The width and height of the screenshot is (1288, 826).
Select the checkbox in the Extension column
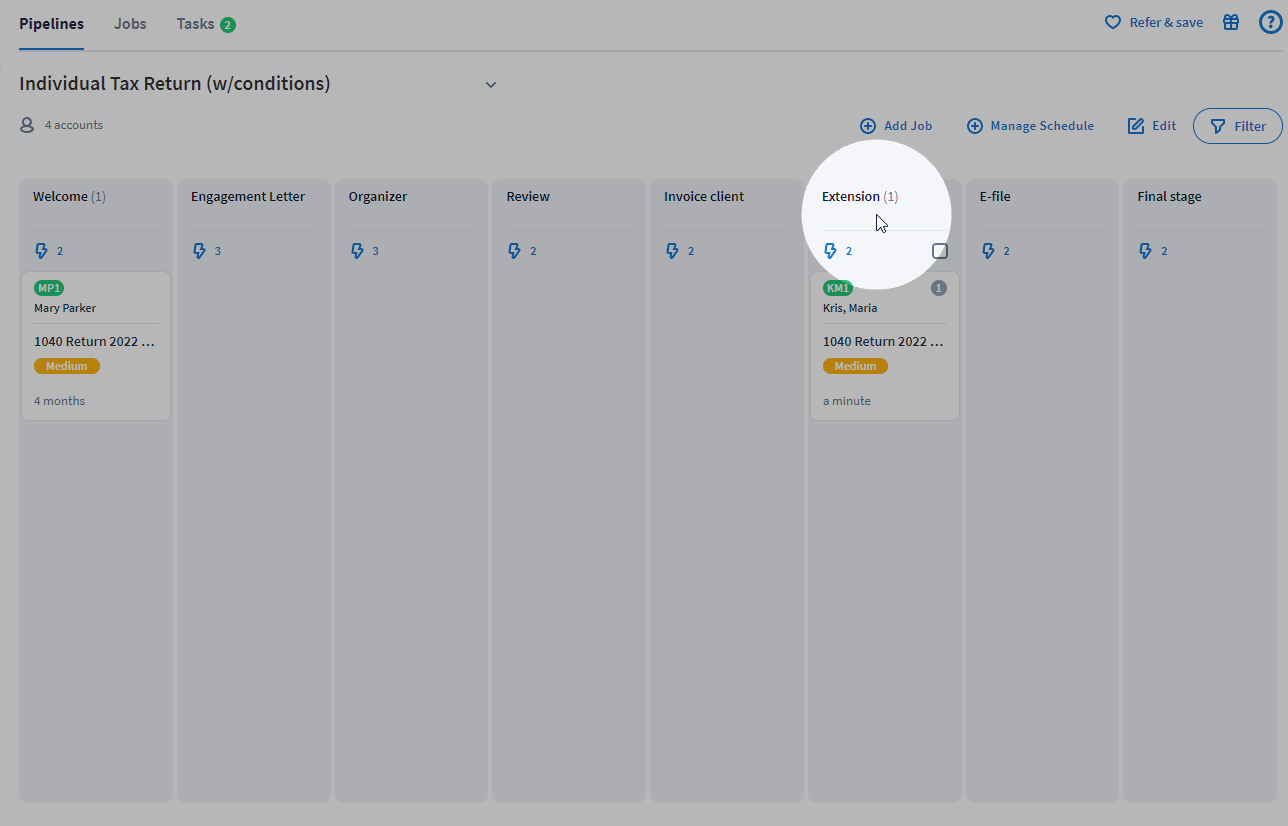(x=939, y=250)
